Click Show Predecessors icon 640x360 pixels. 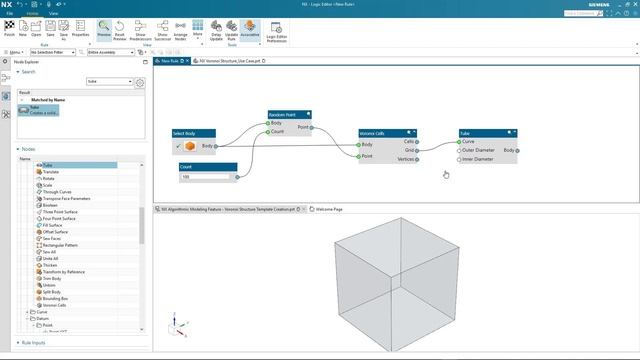(140, 27)
